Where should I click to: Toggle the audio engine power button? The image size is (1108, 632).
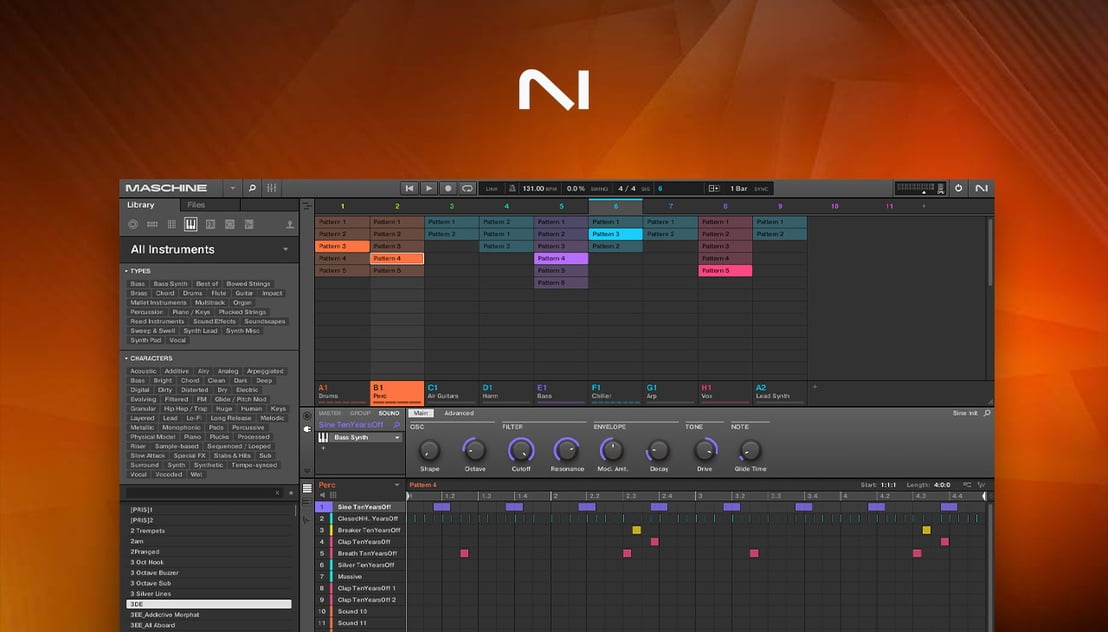(x=958, y=188)
